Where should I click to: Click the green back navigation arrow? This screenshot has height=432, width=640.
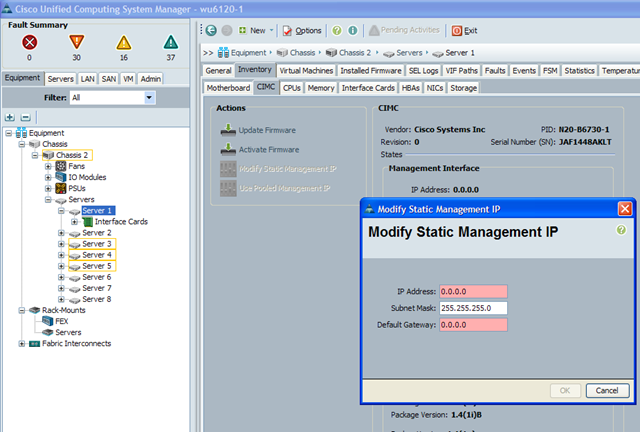click(x=211, y=31)
